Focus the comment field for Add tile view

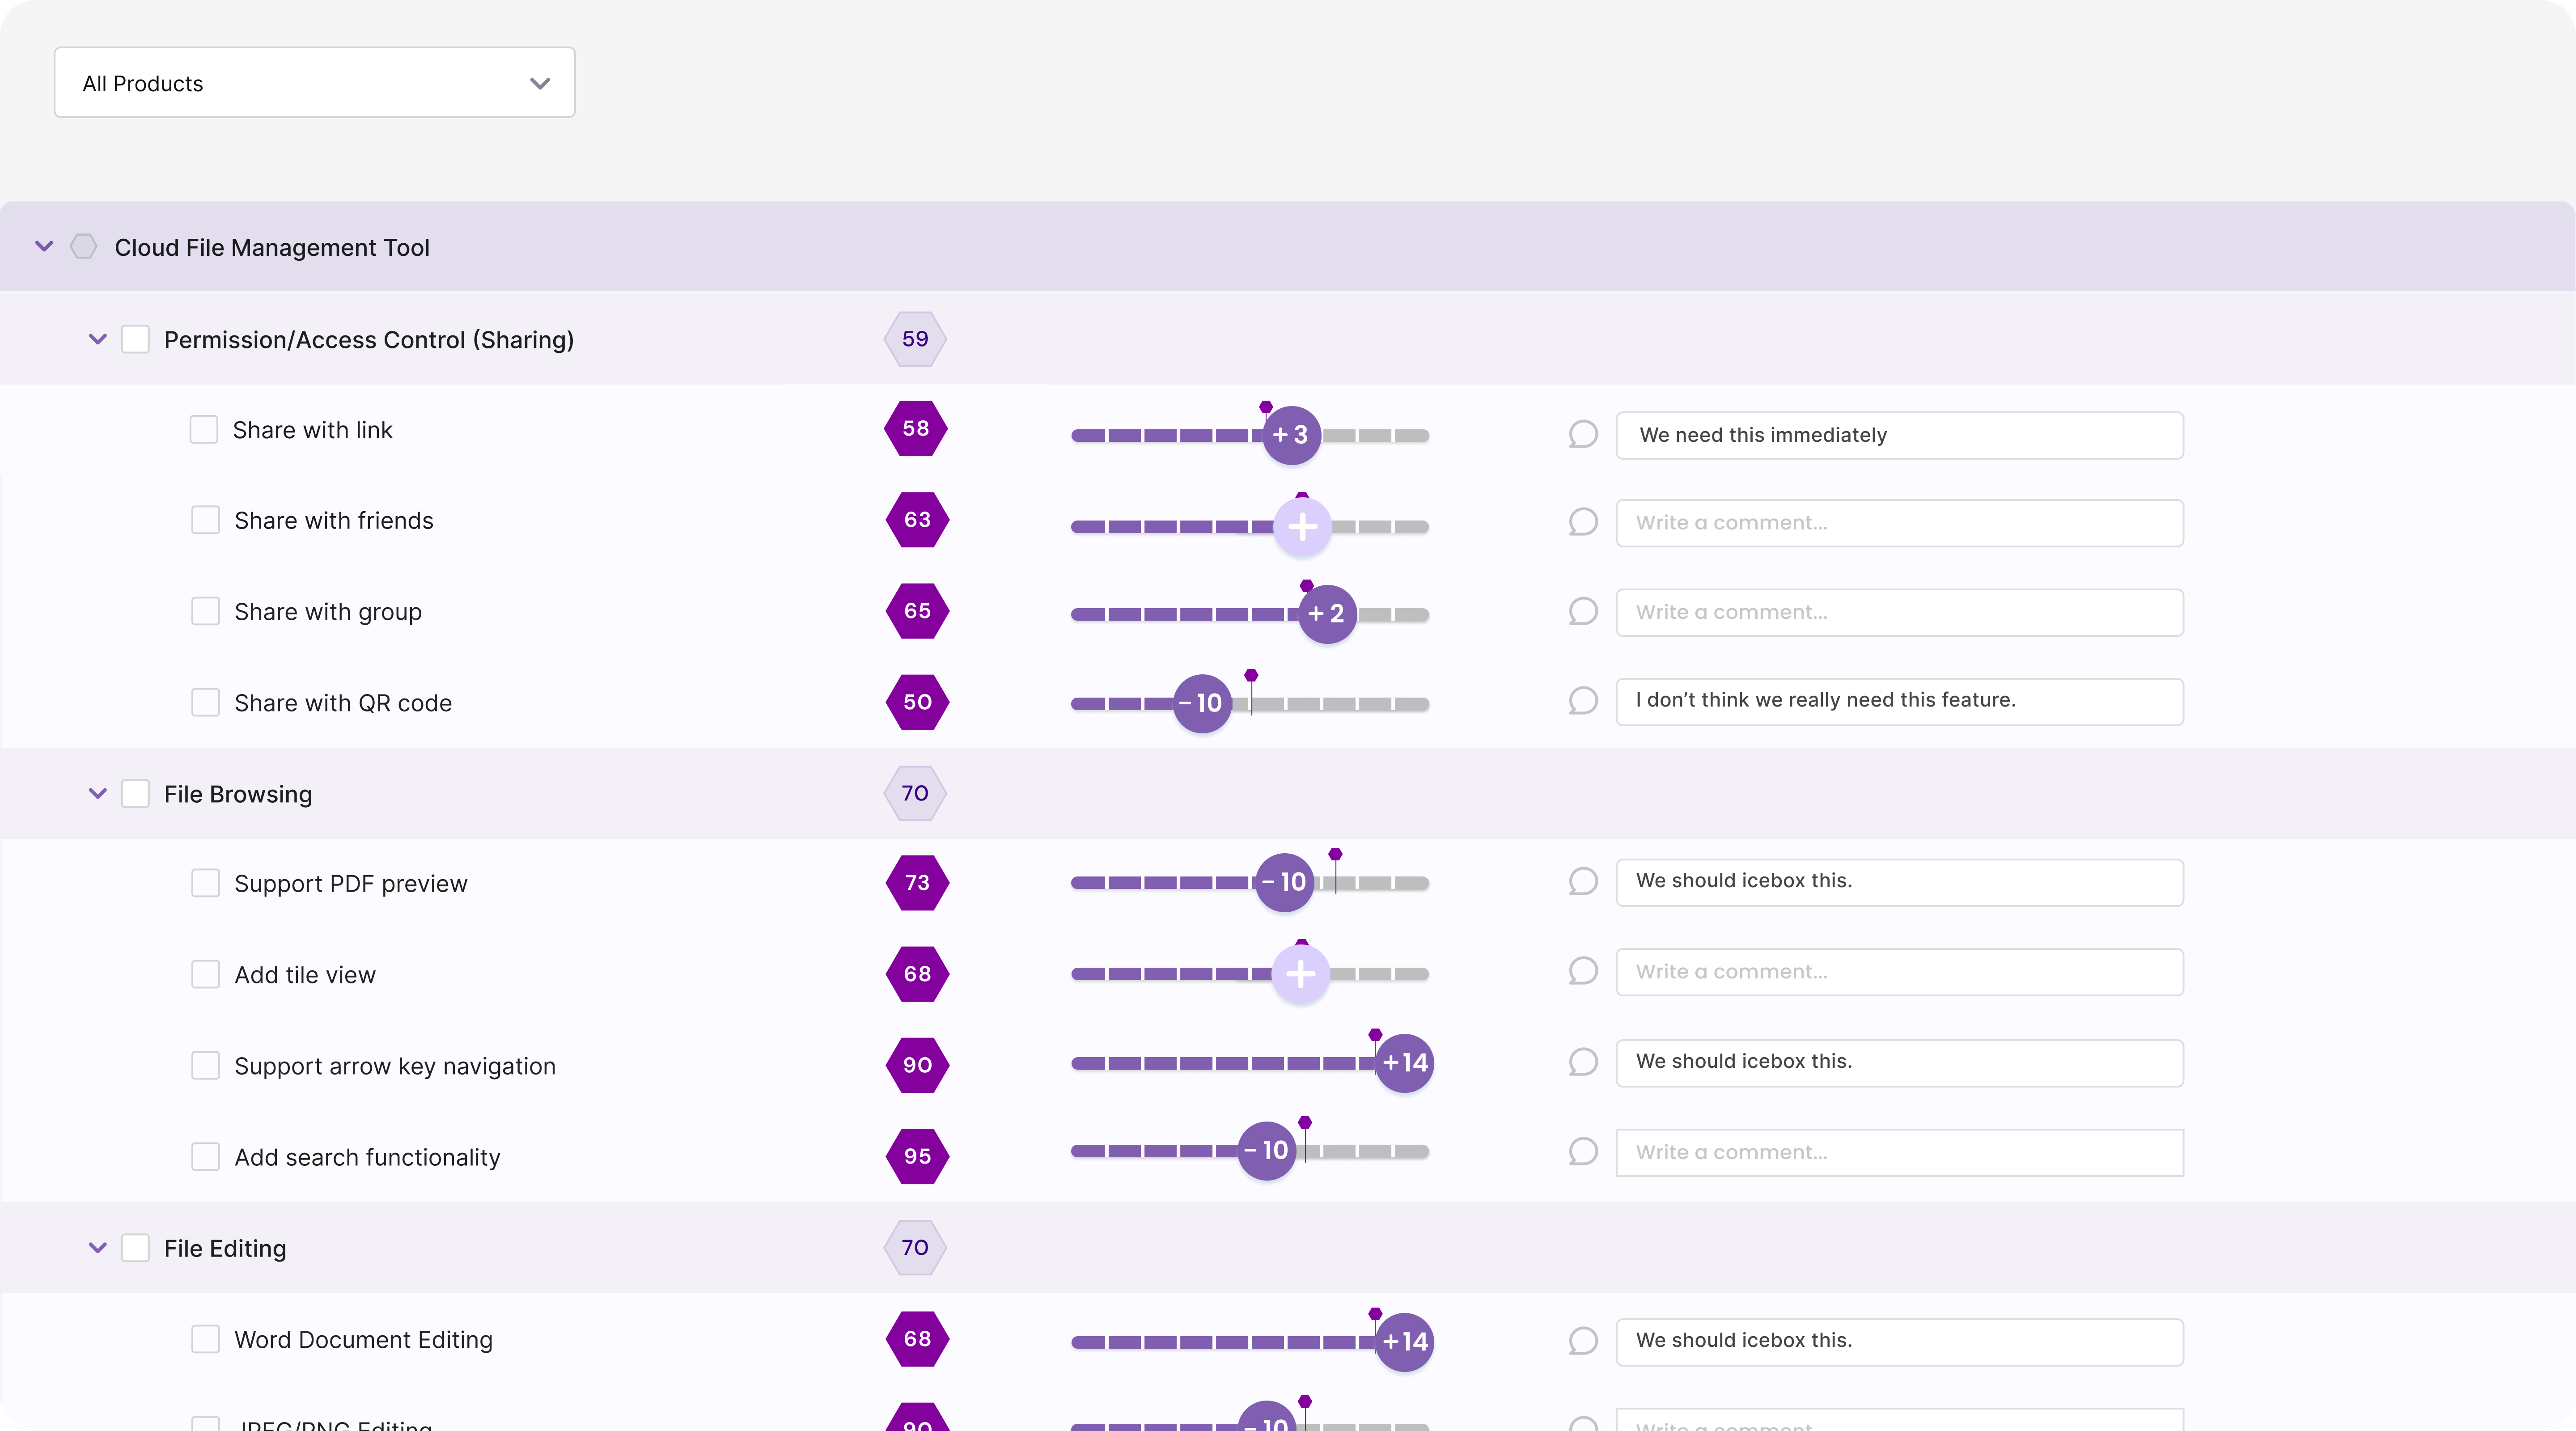(1899, 972)
